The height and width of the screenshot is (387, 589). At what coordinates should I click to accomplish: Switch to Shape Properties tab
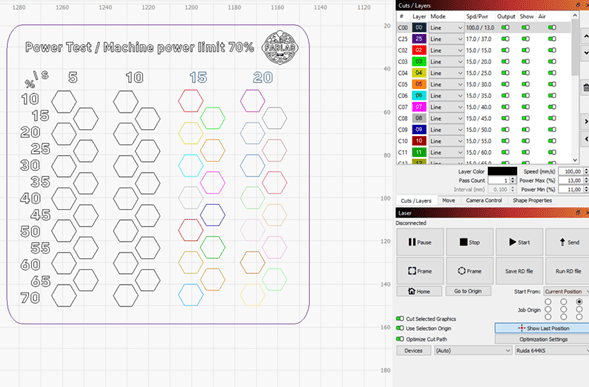click(532, 200)
